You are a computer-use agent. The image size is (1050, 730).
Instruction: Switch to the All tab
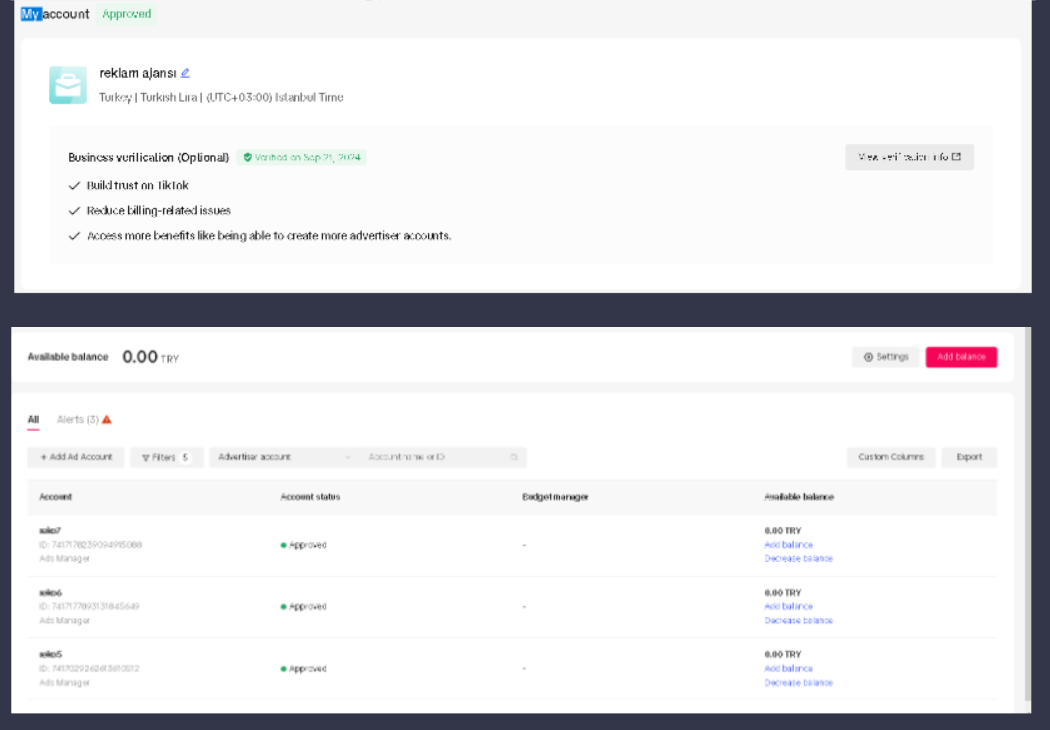click(33, 420)
